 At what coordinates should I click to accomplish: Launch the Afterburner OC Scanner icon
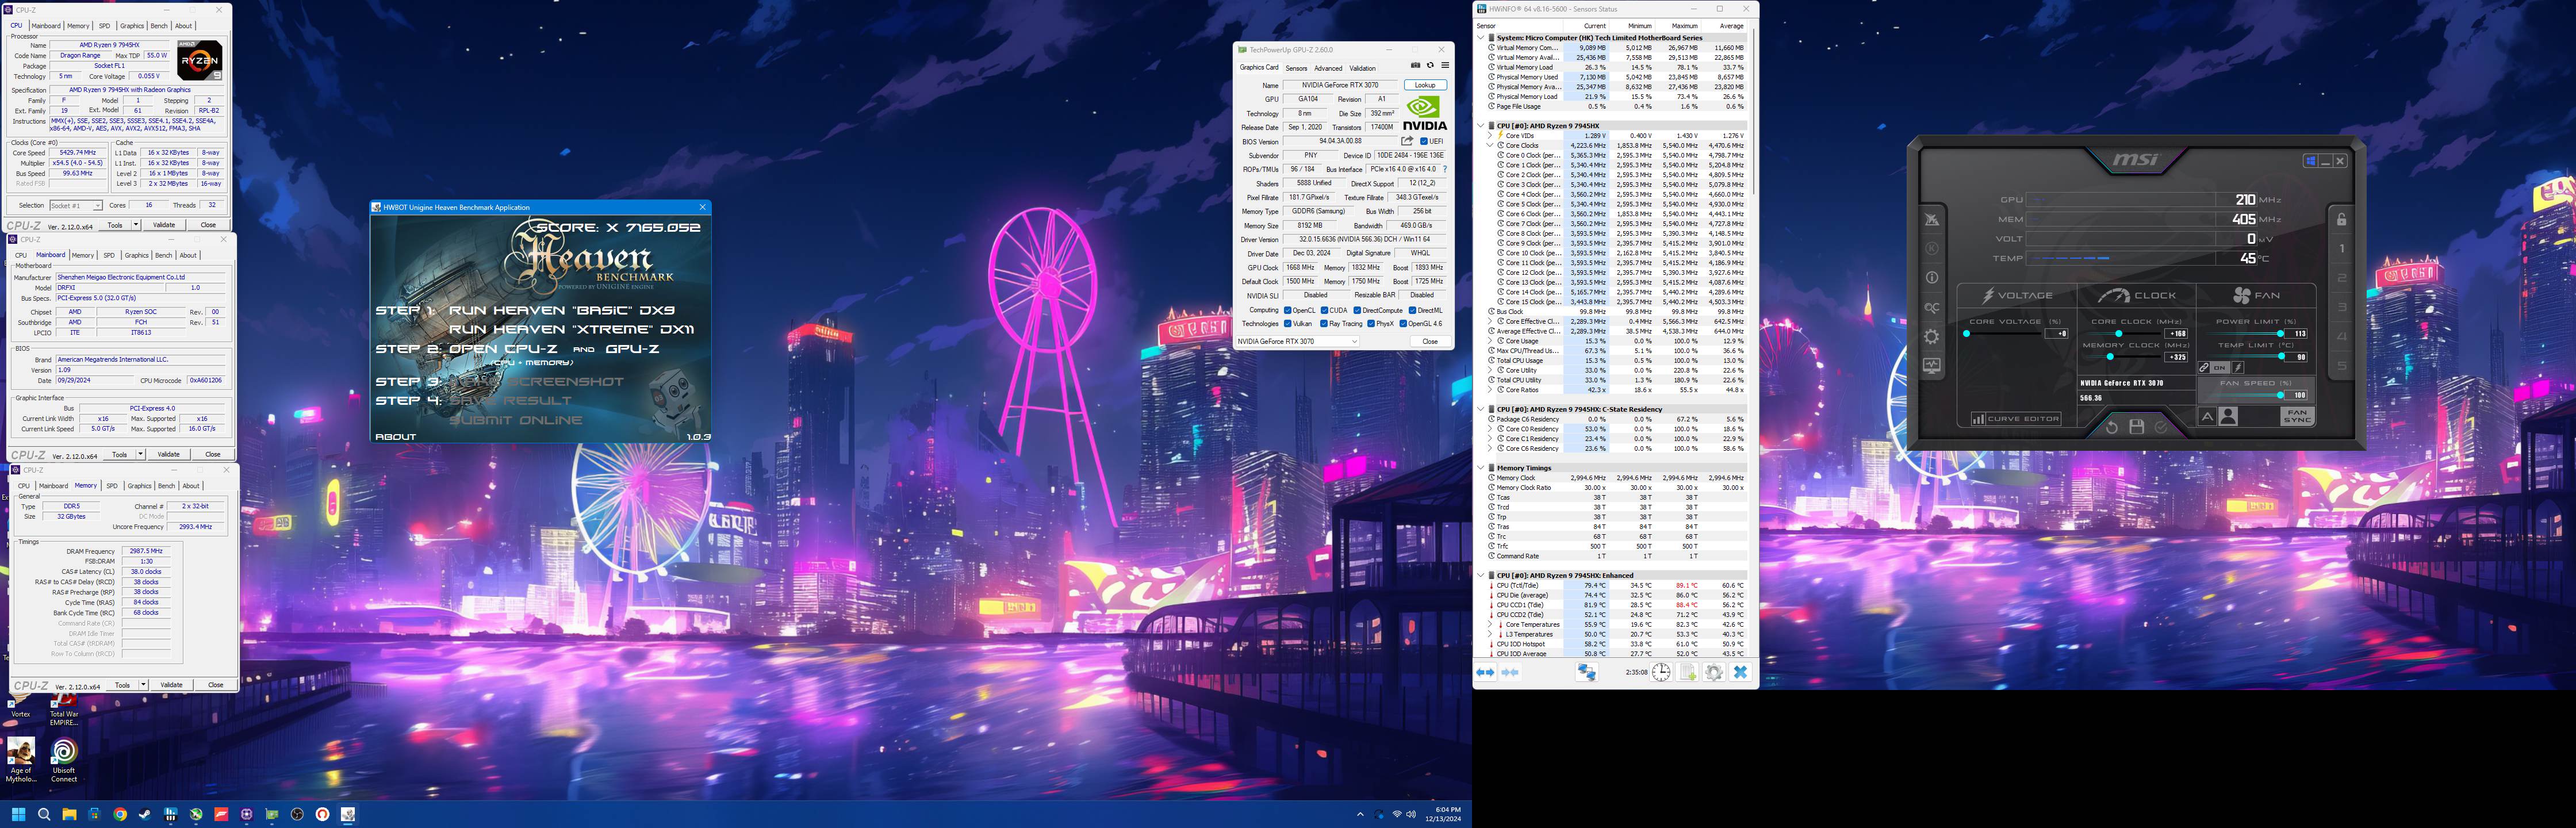pyautogui.click(x=1932, y=308)
